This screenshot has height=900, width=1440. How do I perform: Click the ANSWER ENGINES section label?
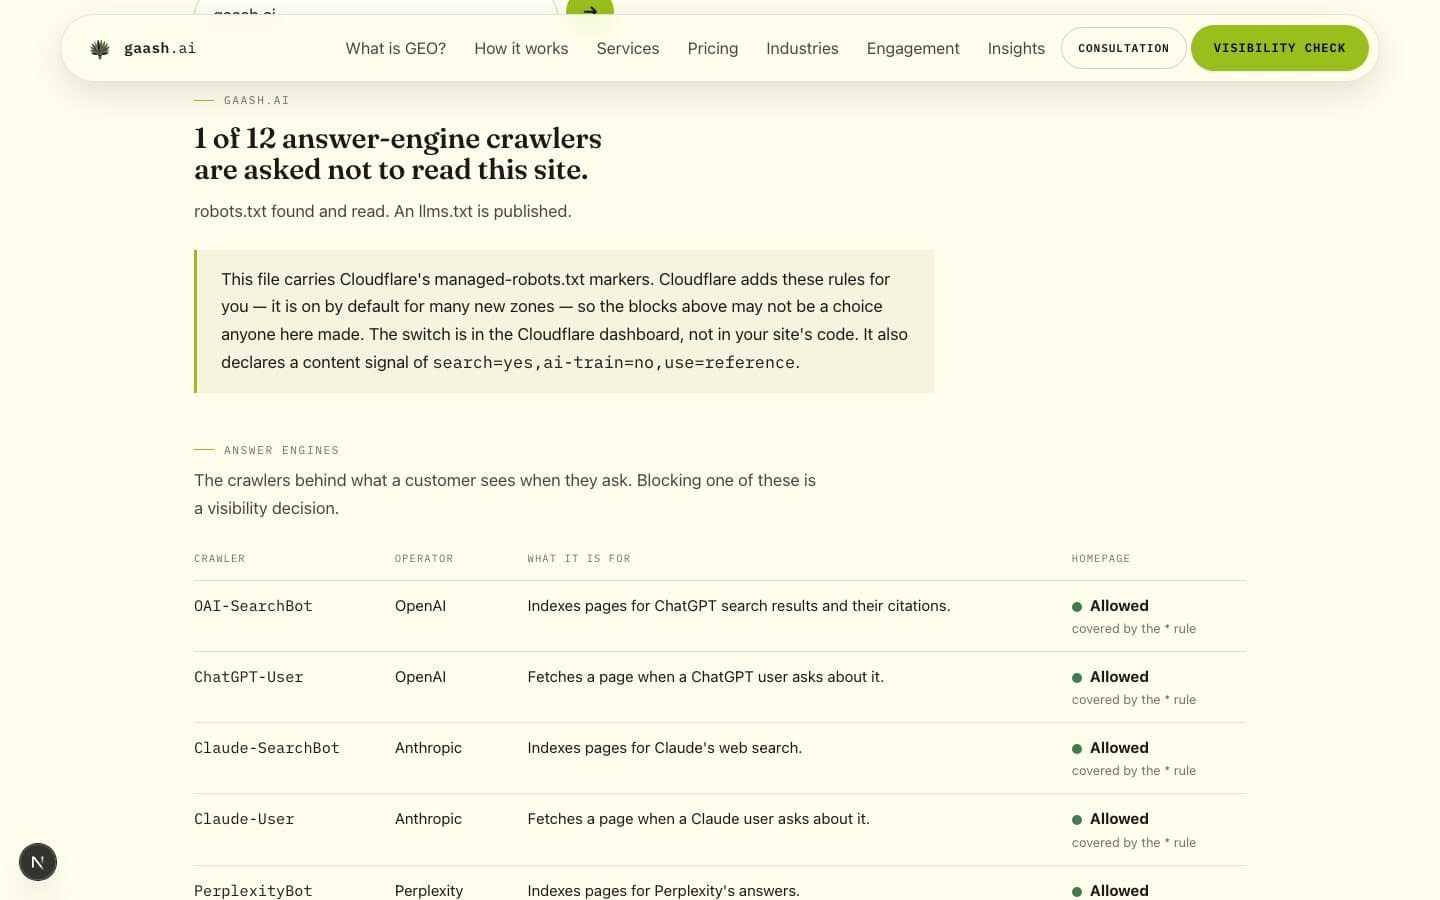(281, 451)
